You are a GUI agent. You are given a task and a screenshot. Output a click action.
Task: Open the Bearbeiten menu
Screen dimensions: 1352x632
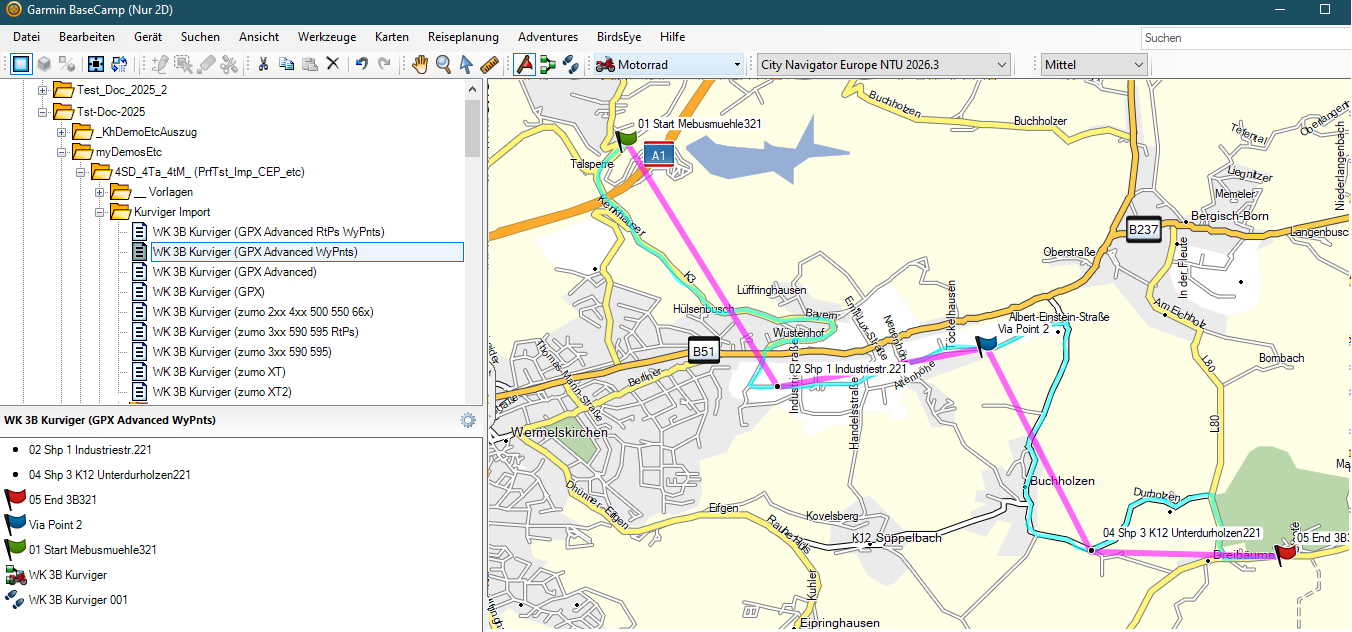pyautogui.click(x=88, y=37)
